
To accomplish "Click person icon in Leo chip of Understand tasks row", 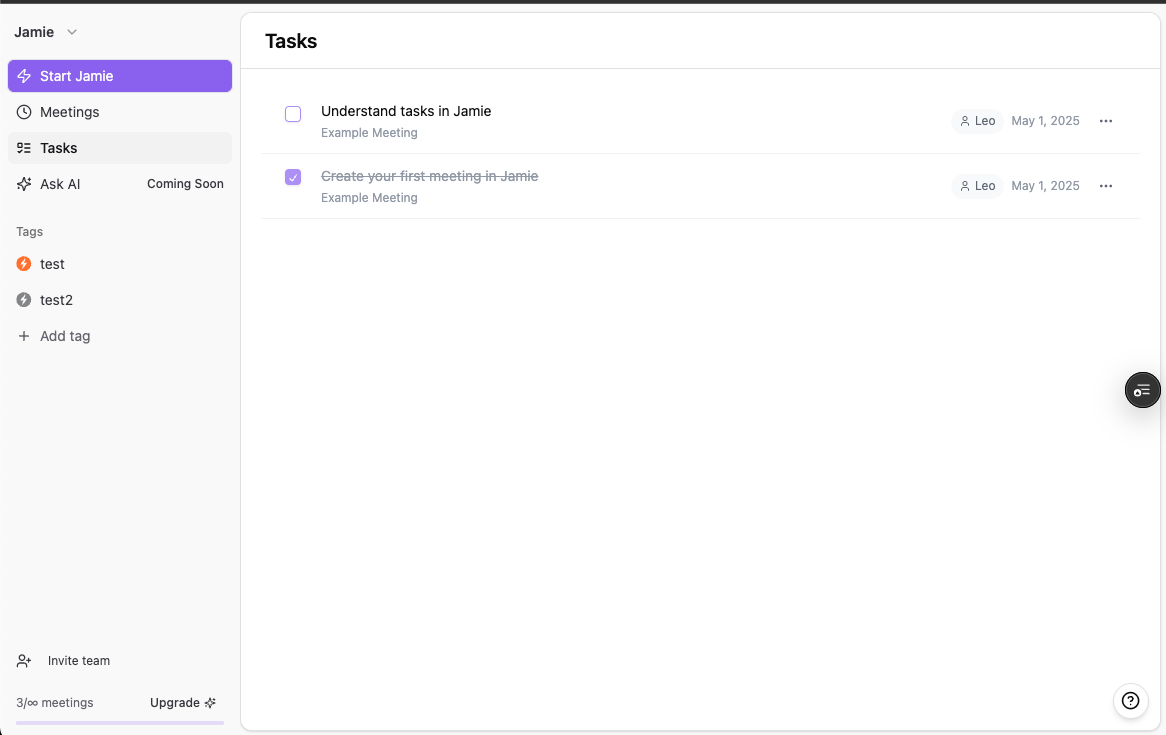I will [x=964, y=121].
